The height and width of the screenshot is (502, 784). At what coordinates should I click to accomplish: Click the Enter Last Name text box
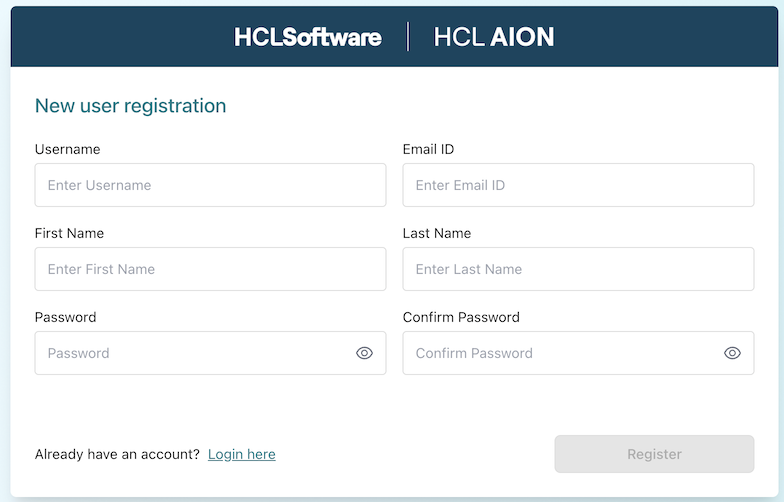pyautogui.click(x=578, y=269)
